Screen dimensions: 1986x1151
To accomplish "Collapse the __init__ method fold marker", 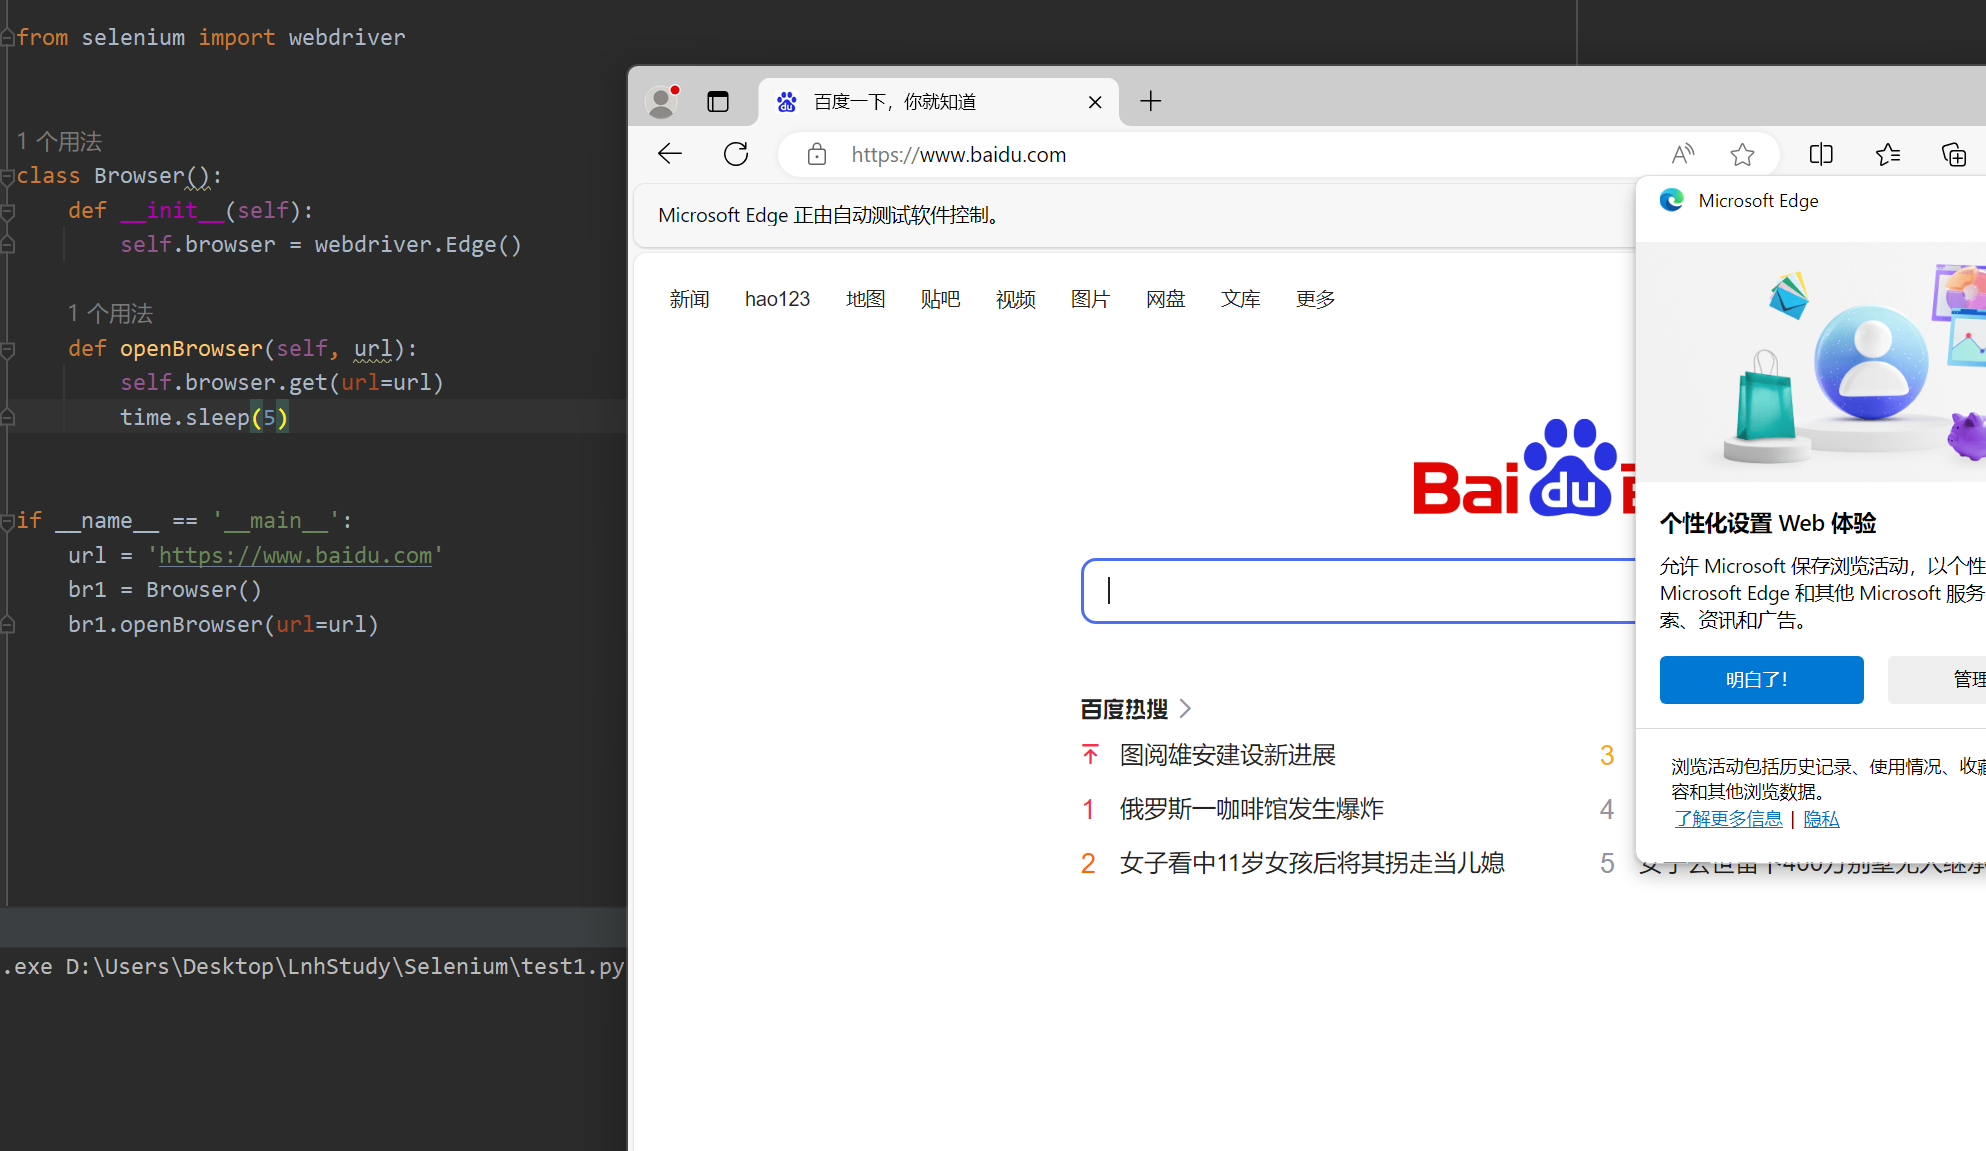I will click(7, 211).
